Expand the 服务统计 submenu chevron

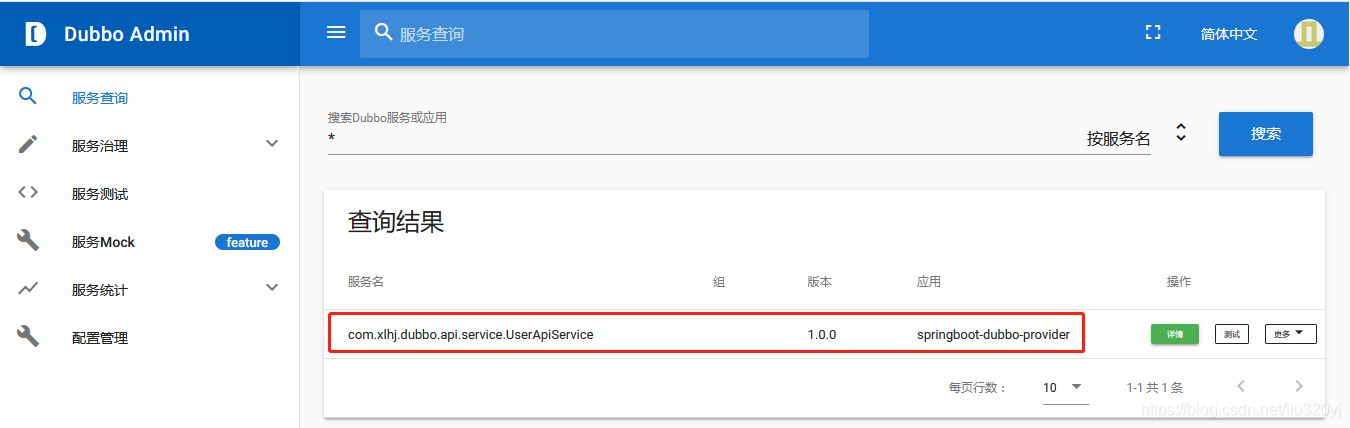pyautogui.click(x=272, y=287)
